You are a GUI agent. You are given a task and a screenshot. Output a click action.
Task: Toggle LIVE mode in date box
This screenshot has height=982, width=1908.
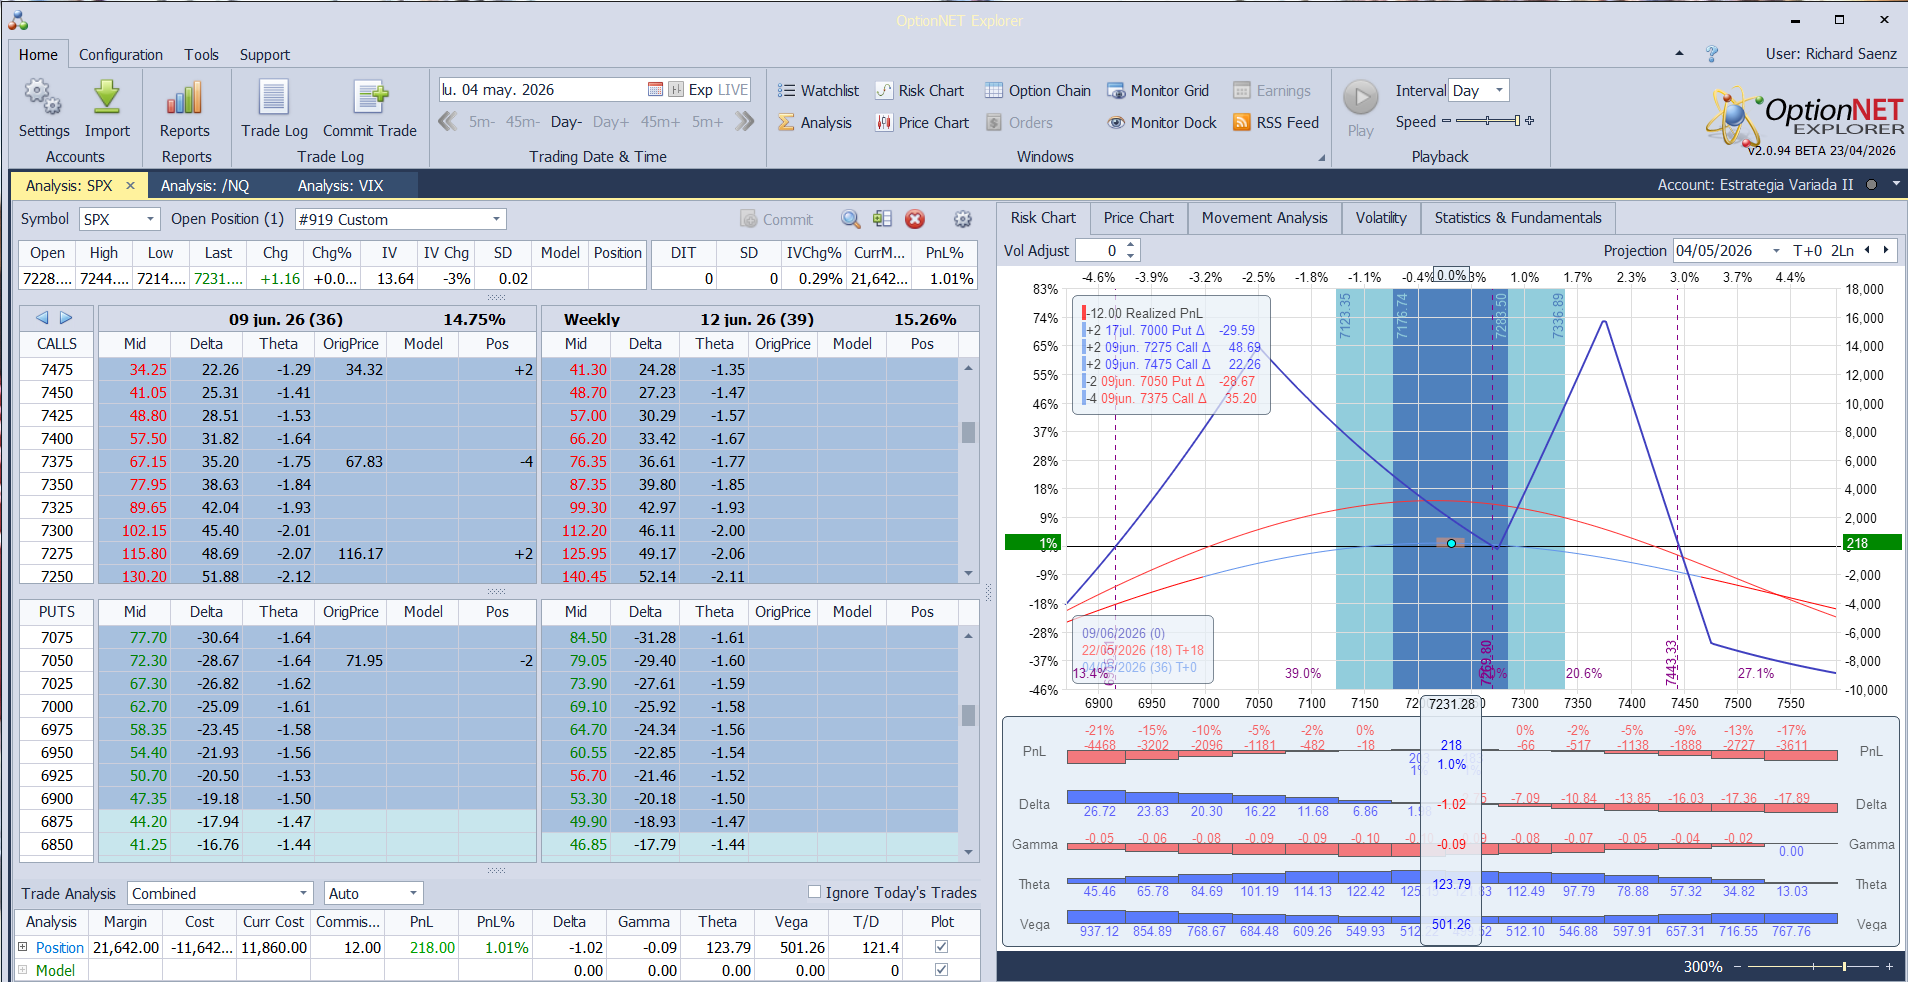[x=732, y=90]
